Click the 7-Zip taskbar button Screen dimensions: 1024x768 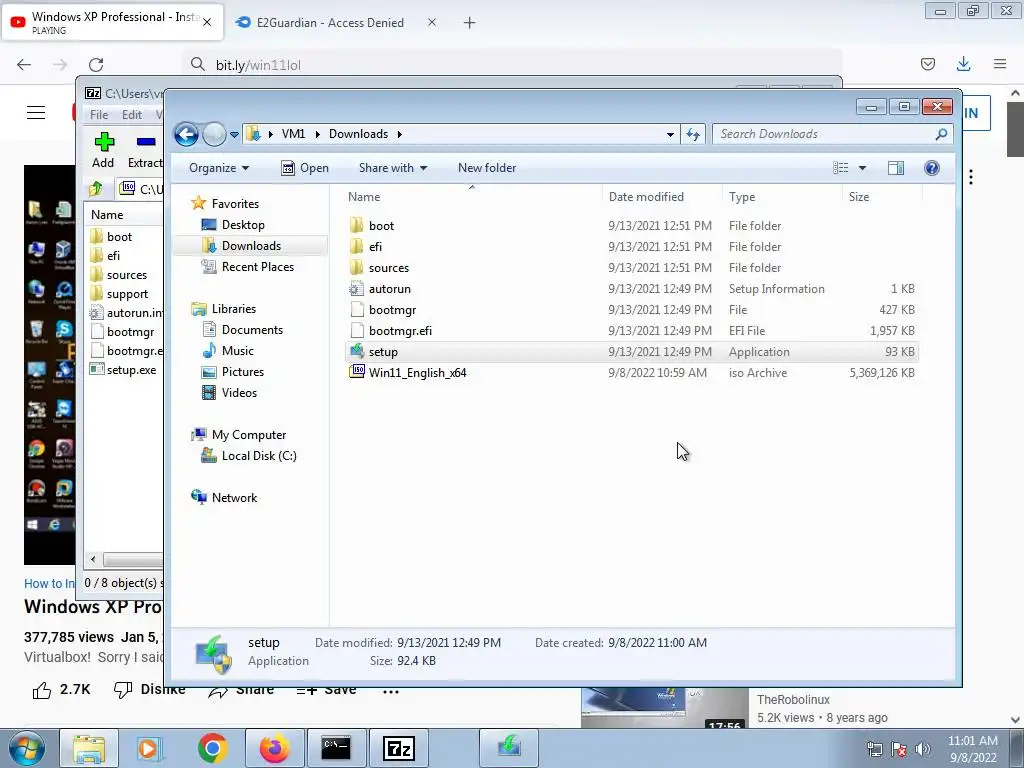coord(399,748)
